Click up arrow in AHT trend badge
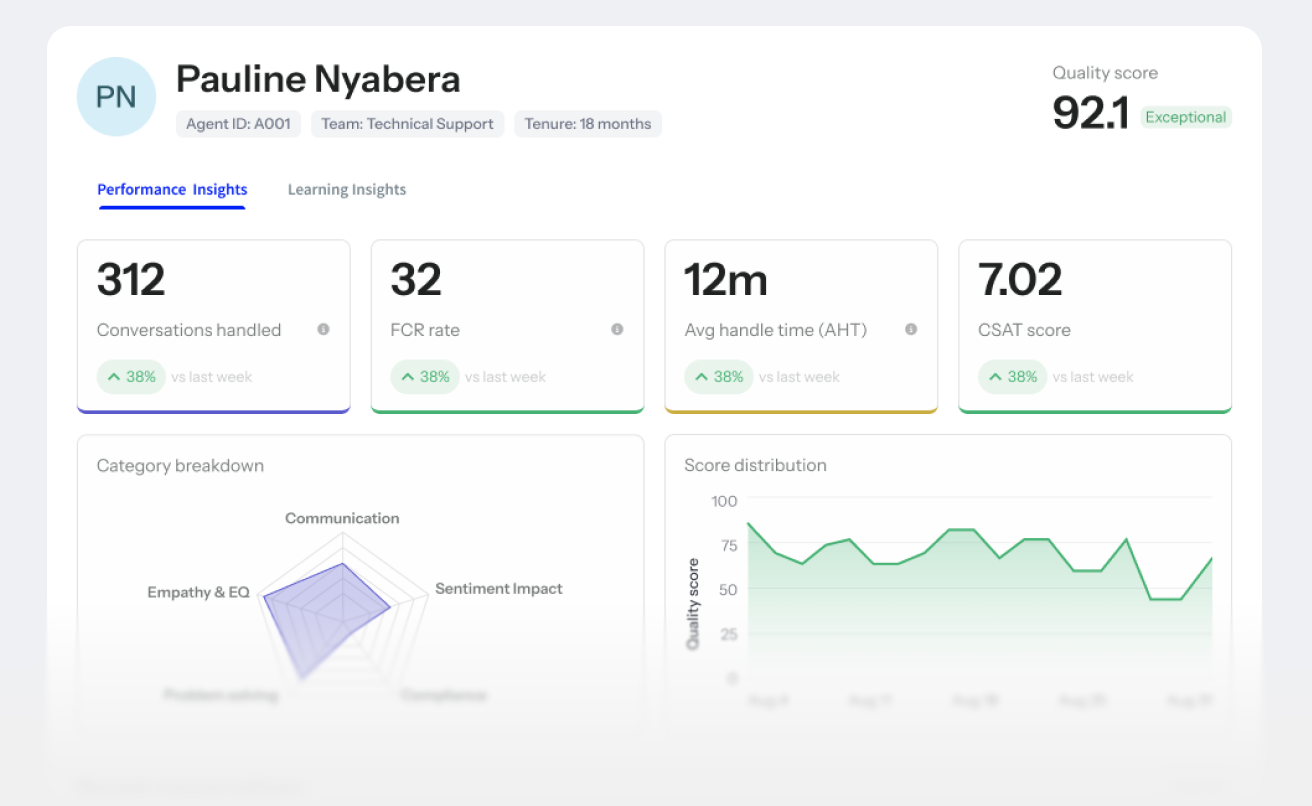1312x806 pixels. (702, 377)
